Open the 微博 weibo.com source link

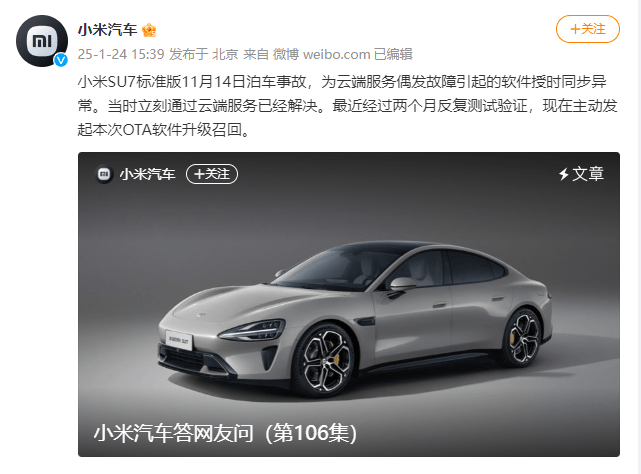point(321,54)
